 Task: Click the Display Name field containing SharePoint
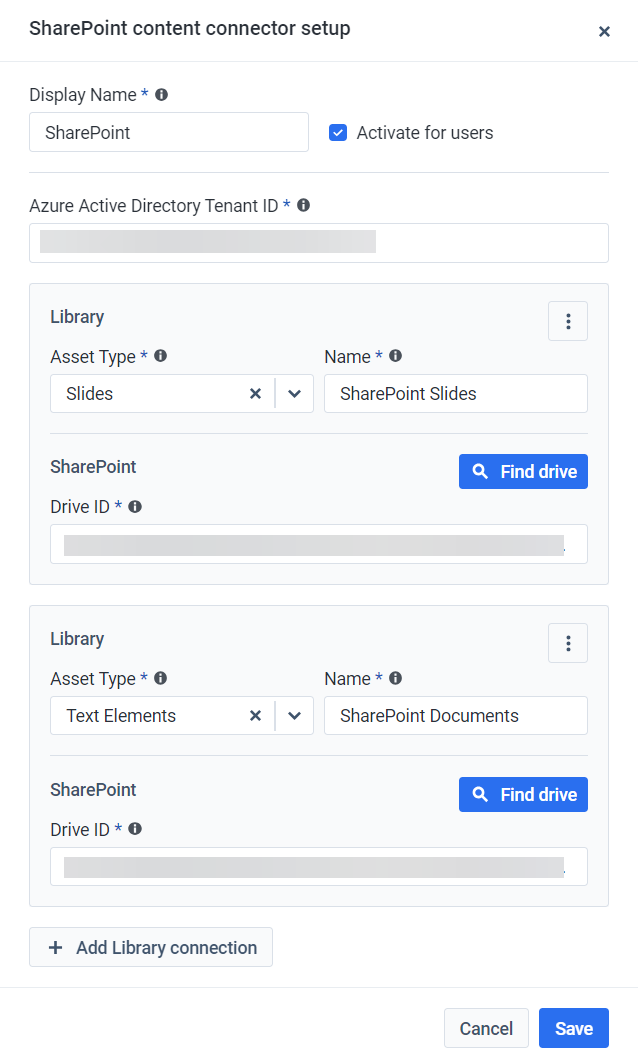[169, 132]
